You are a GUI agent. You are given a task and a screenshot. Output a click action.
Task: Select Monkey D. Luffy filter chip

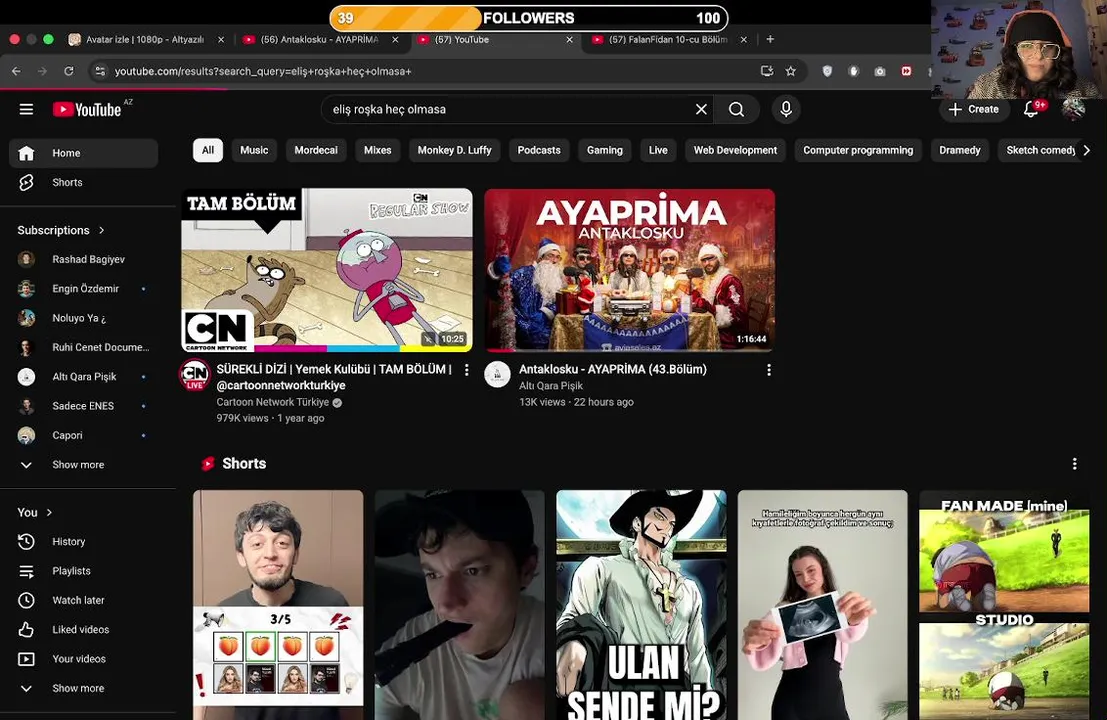pos(455,150)
